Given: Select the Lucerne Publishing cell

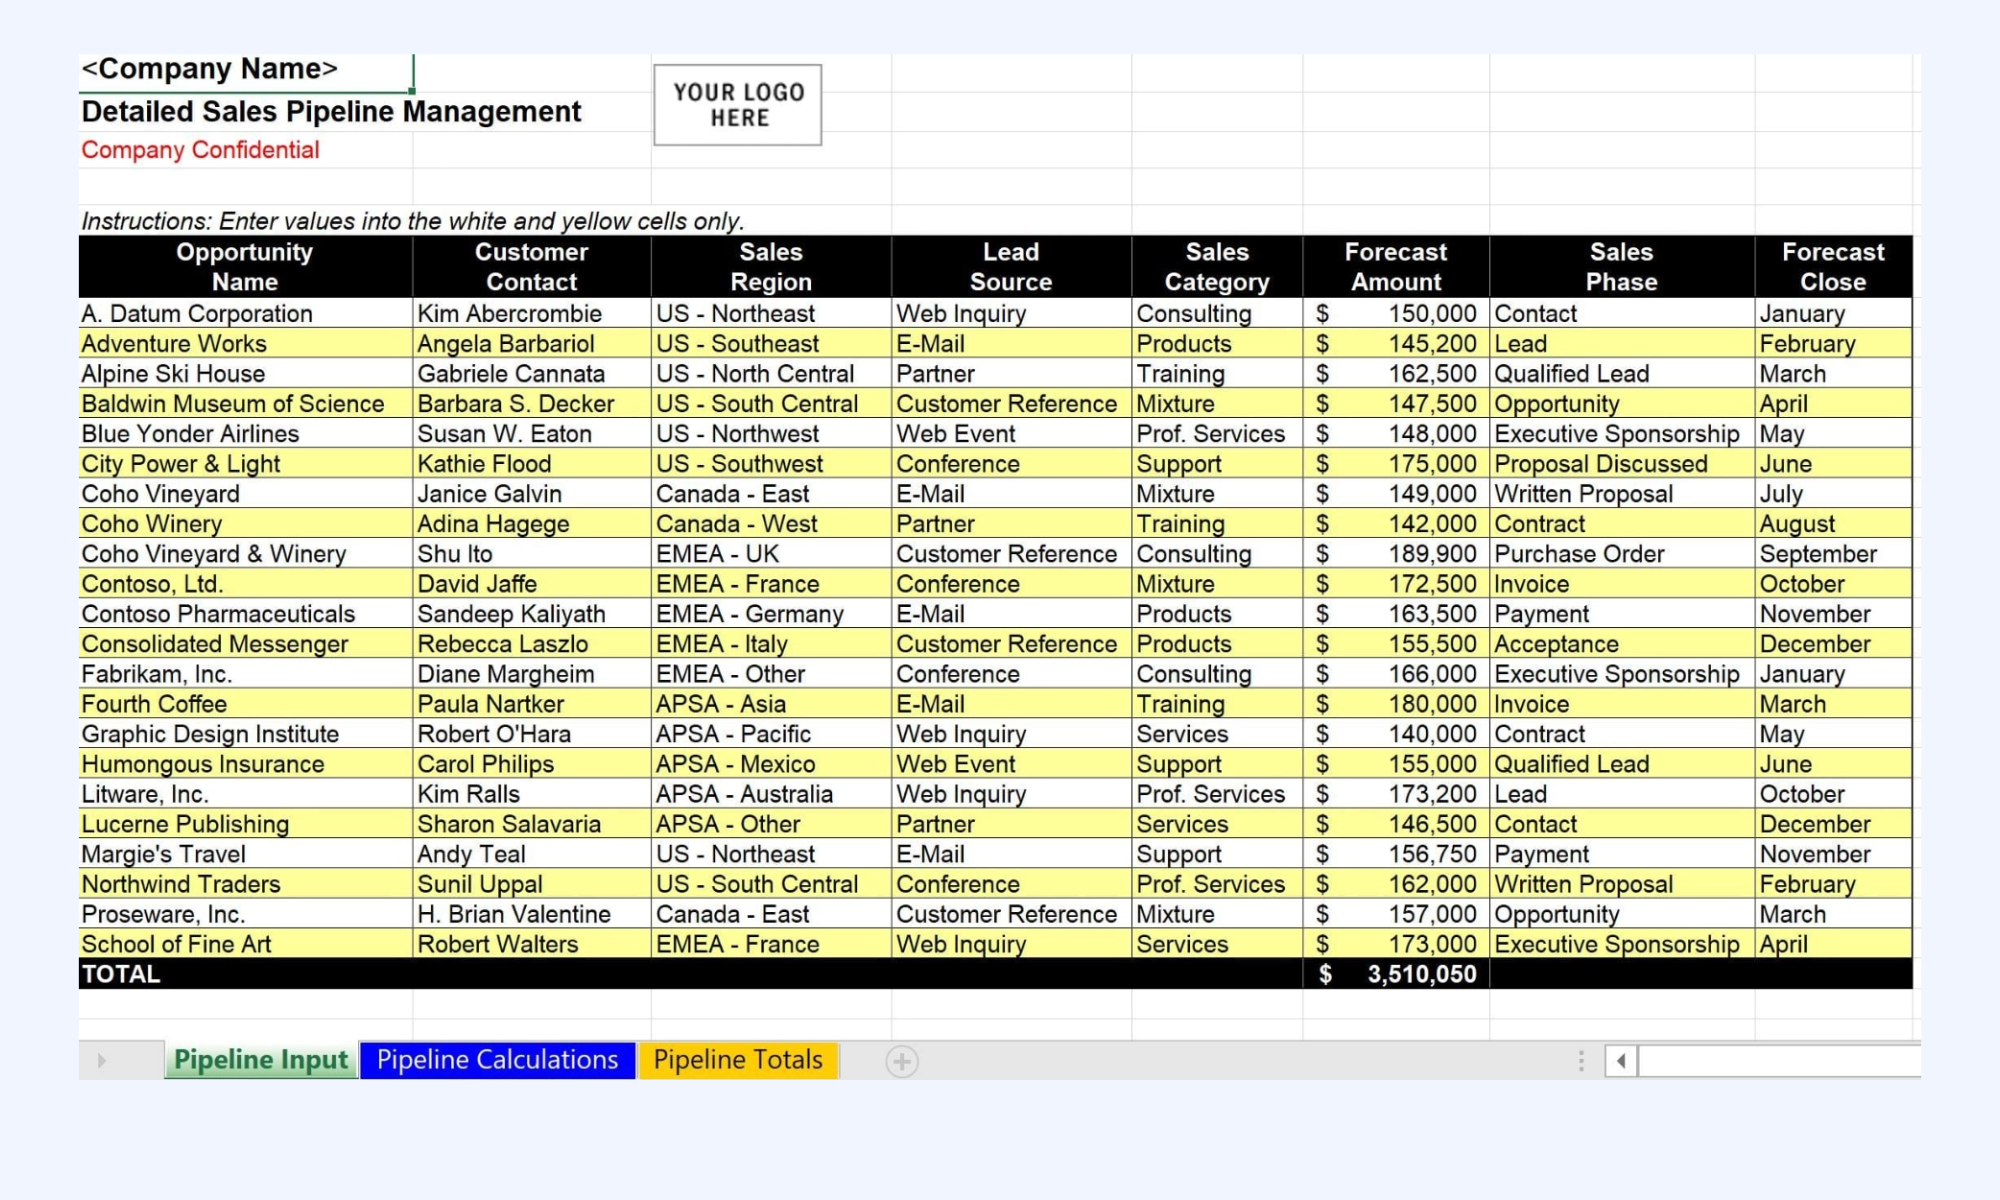Looking at the screenshot, I should [245, 823].
